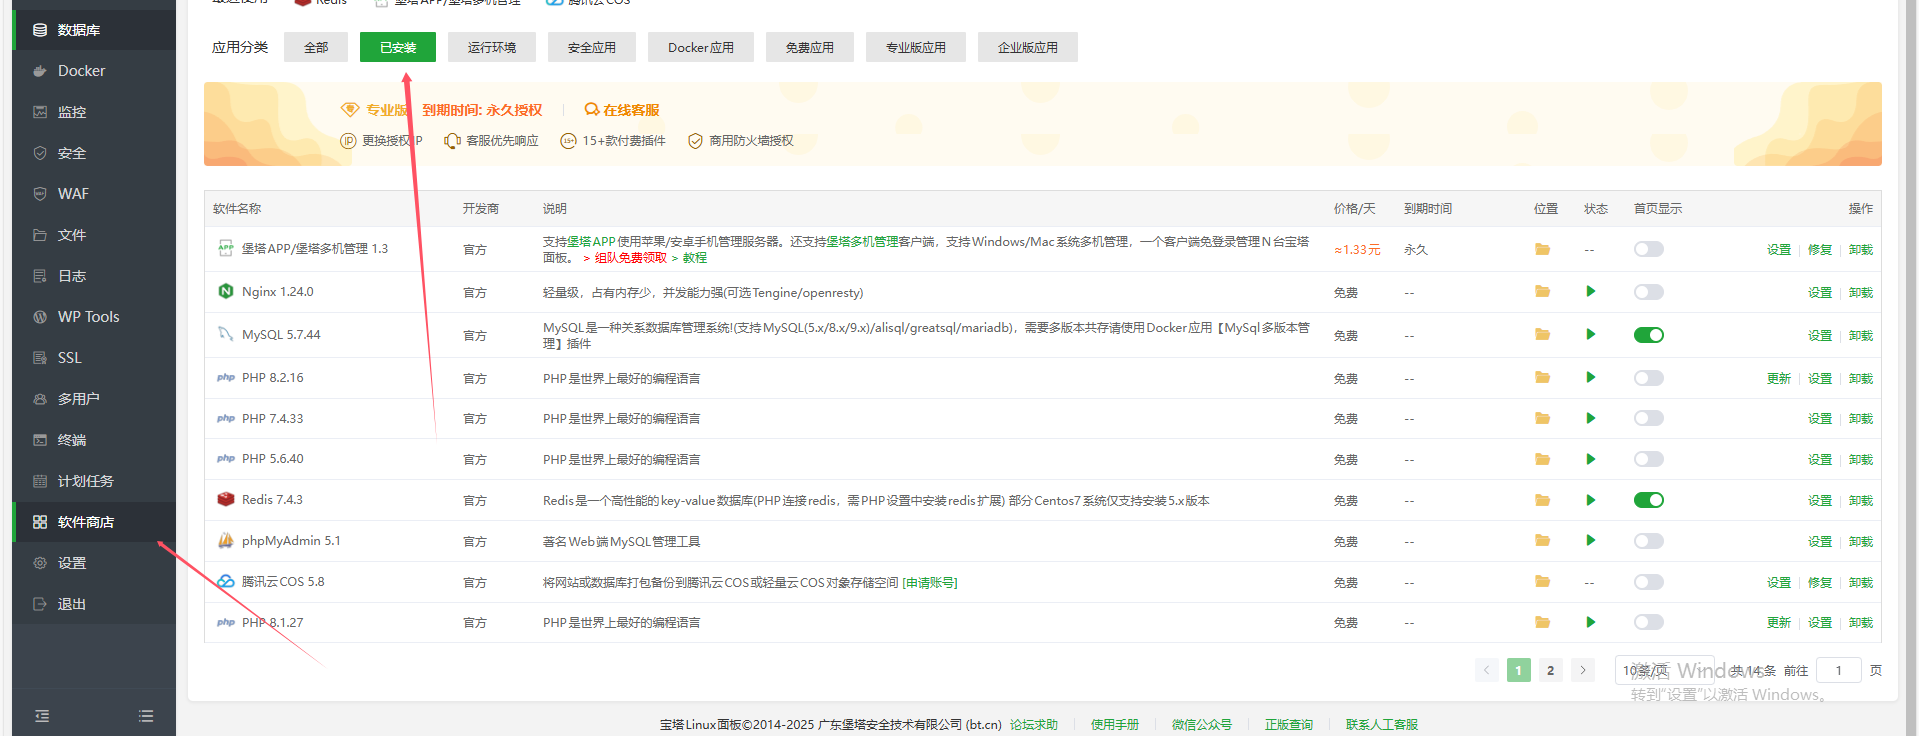Toggle homepage display for Nginx 1.24.0
This screenshot has width=1919, height=736.
click(x=1649, y=292)
